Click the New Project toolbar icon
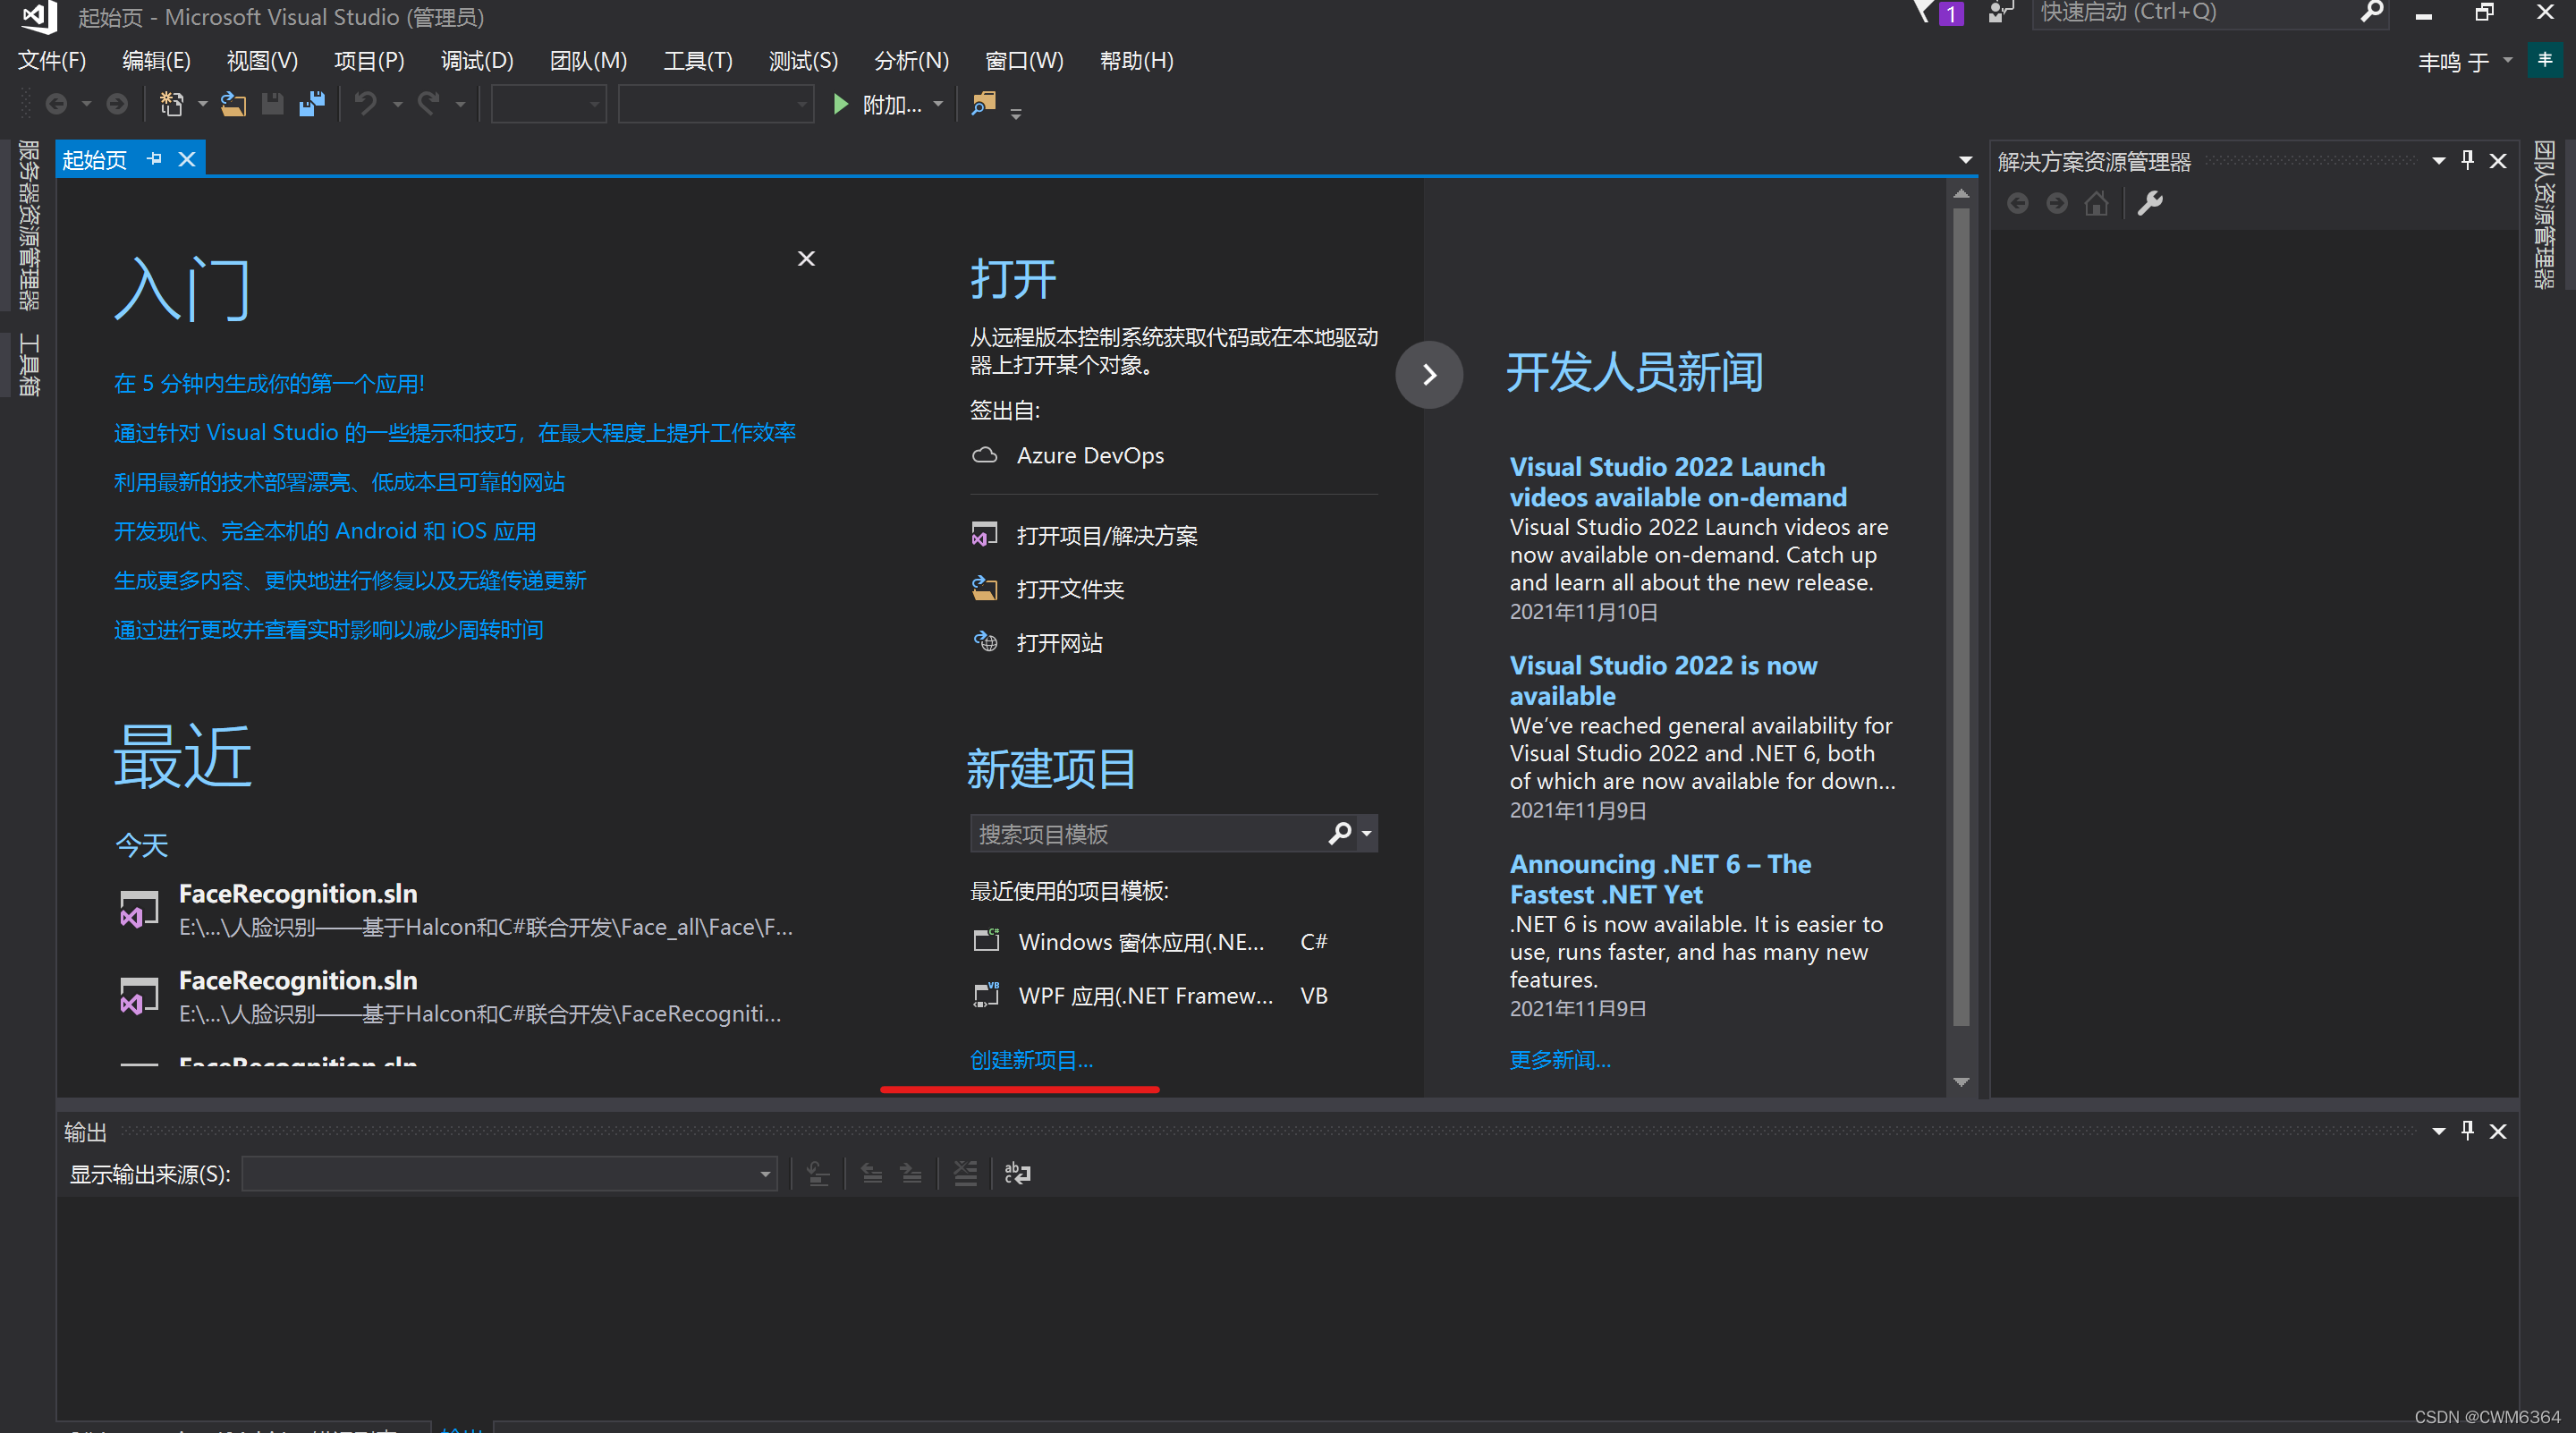Viewport: 2576px width, 1433px height. click(172, 104)
